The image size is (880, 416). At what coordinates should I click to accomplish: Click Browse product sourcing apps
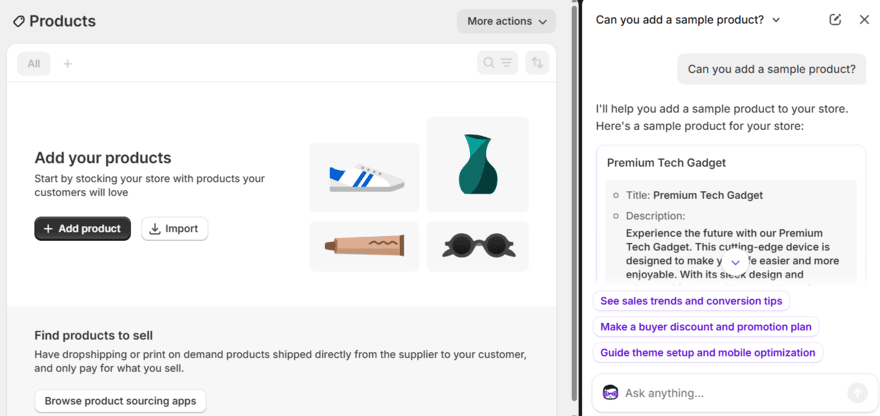(121, 401)
